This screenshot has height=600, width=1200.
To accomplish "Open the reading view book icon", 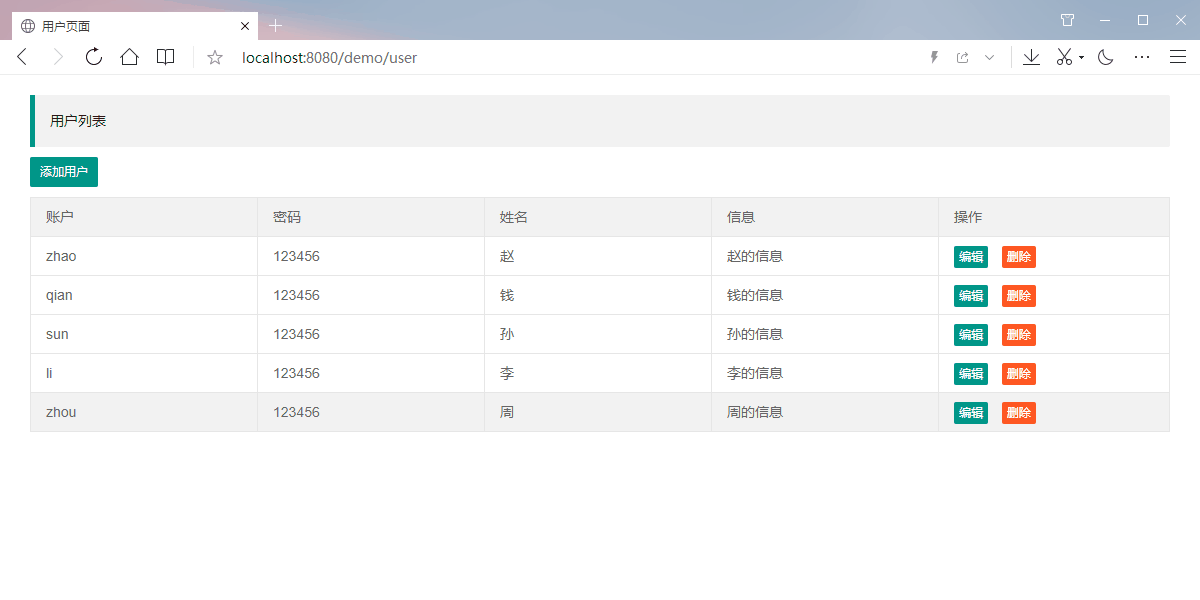I will point(165,57).
